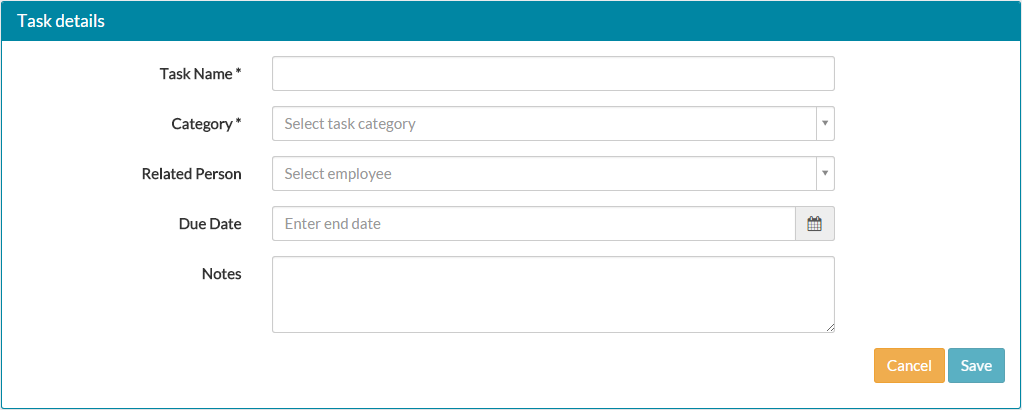This screenshot has height=410, width=1022.
Task: Expand the Category dropdown arrow
Action: point(824,124)
